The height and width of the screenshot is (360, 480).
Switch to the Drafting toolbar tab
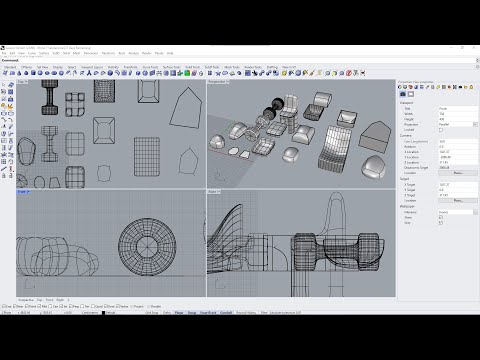[x=272, y=67]
